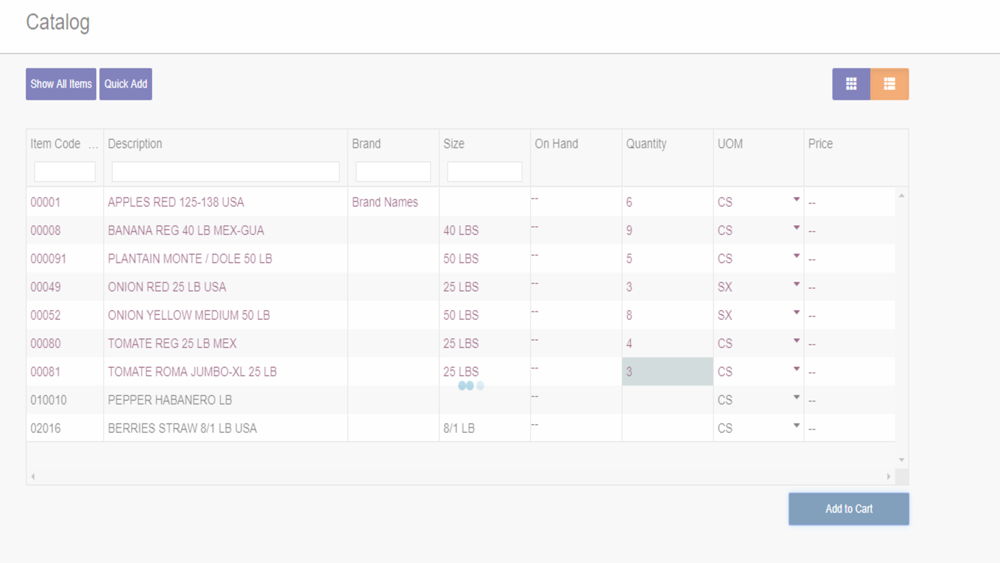
Task: Switch to list view icon
Action: point(889,84)
